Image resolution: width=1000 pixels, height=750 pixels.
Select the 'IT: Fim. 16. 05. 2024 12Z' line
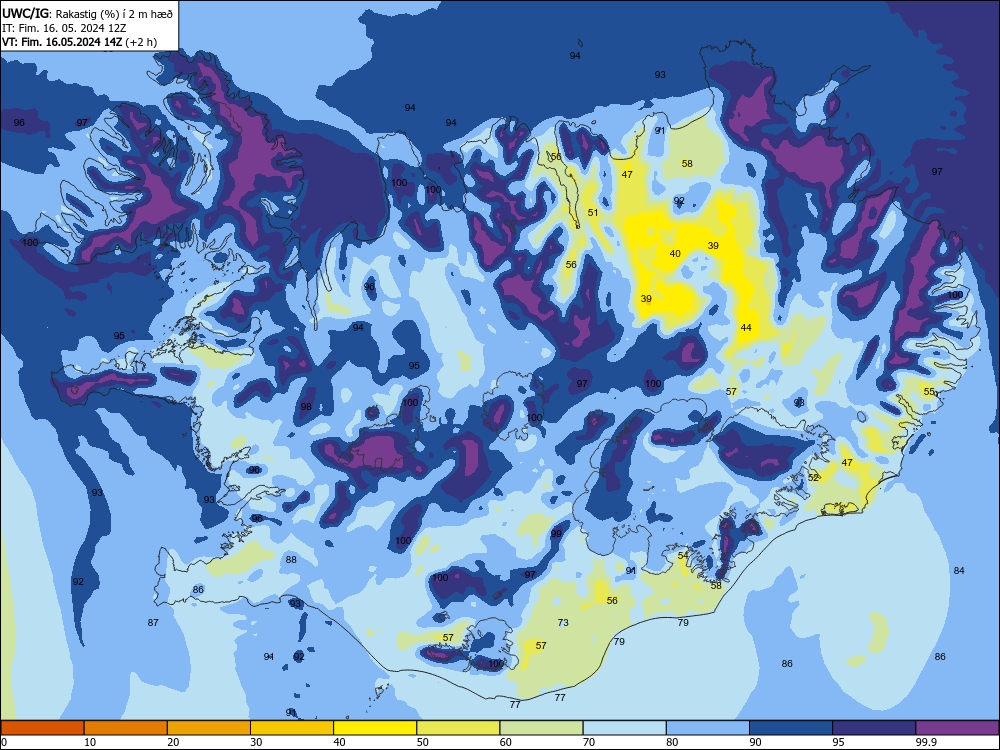[64, 28]
